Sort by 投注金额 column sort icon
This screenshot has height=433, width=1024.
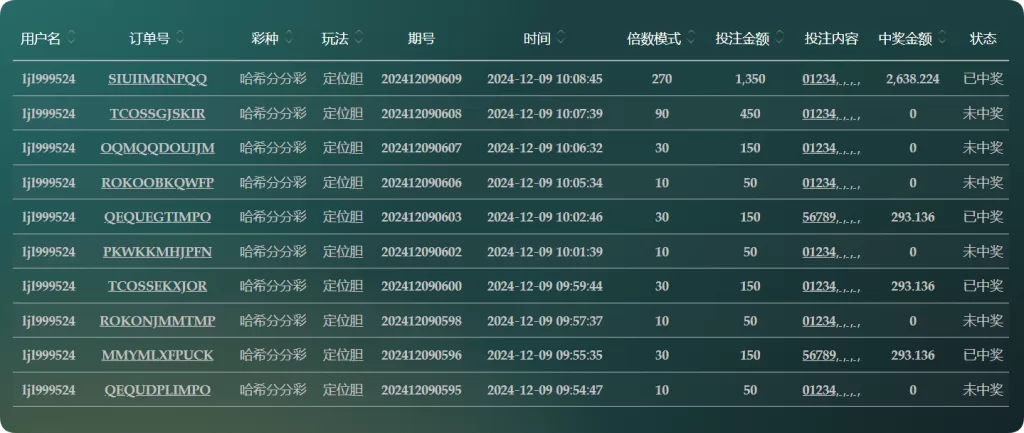780,39
